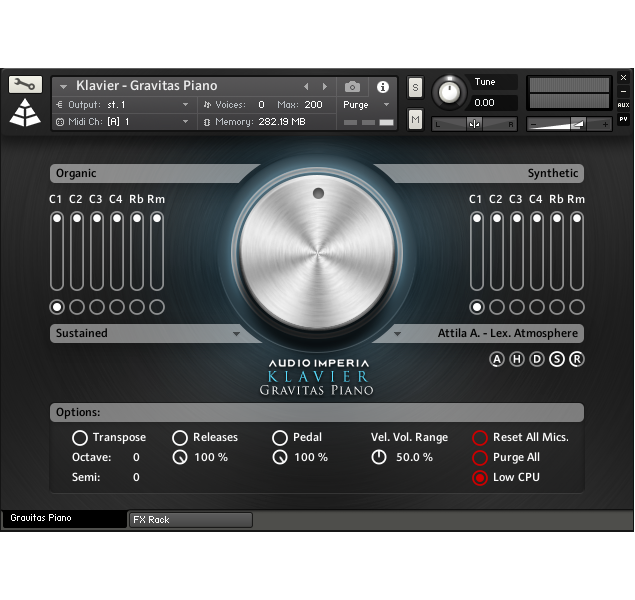Click the Max voices value 200
The height and width of the screenshot is (600, 635).
(313, 105)
